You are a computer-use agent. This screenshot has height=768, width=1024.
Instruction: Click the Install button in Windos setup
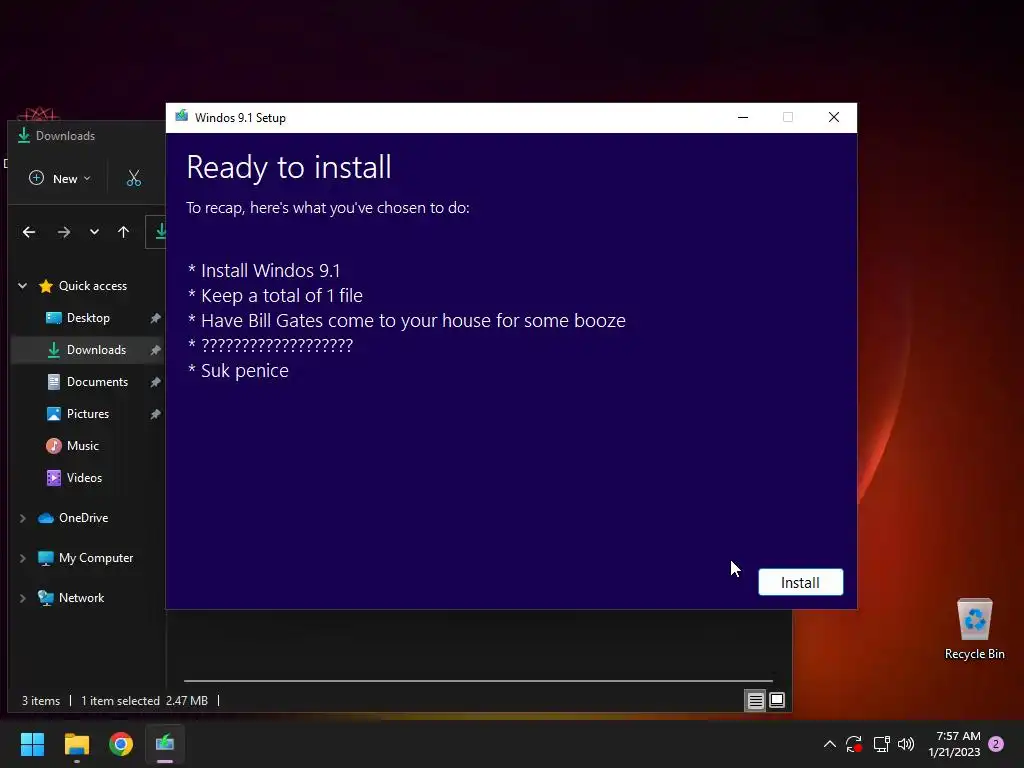[800, 582]
